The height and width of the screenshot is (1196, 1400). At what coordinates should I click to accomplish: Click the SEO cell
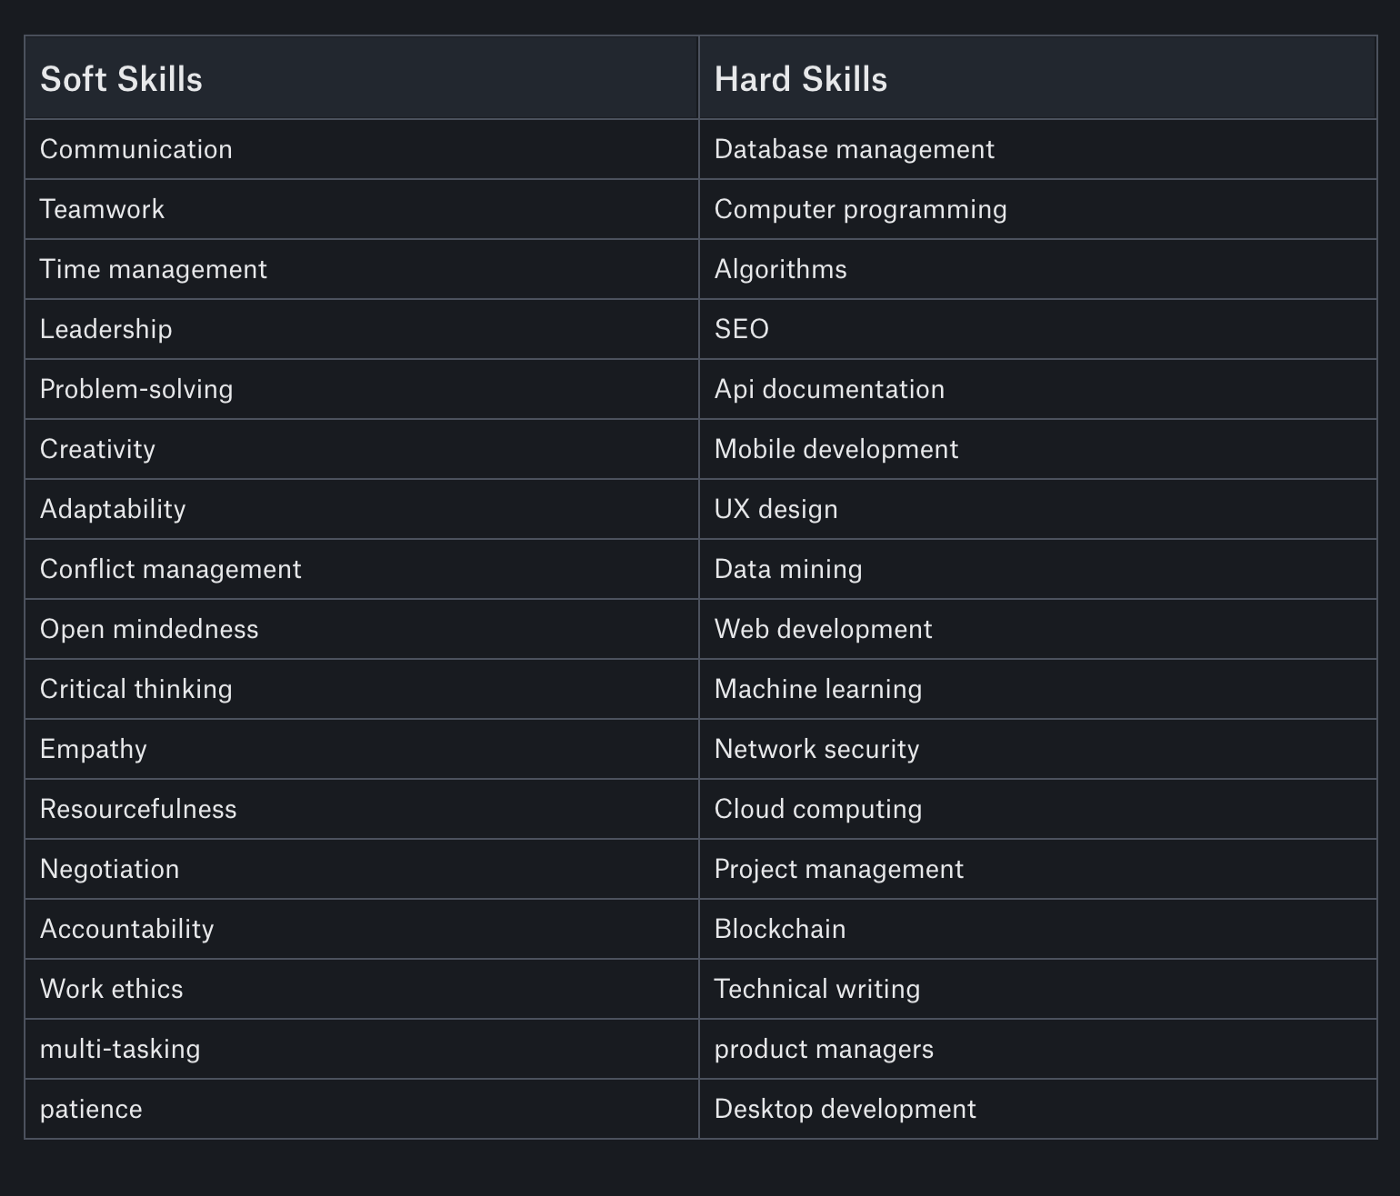pos(741,329)
